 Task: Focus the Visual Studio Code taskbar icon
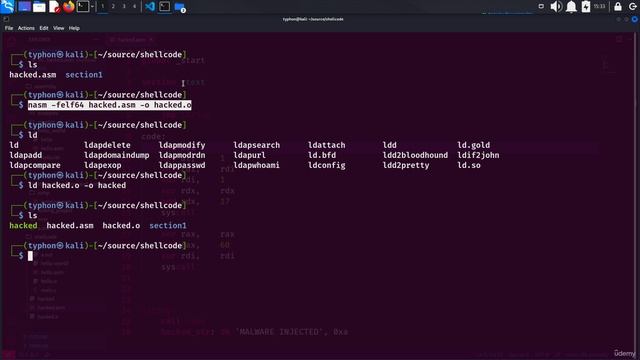(x=150, y=7)
